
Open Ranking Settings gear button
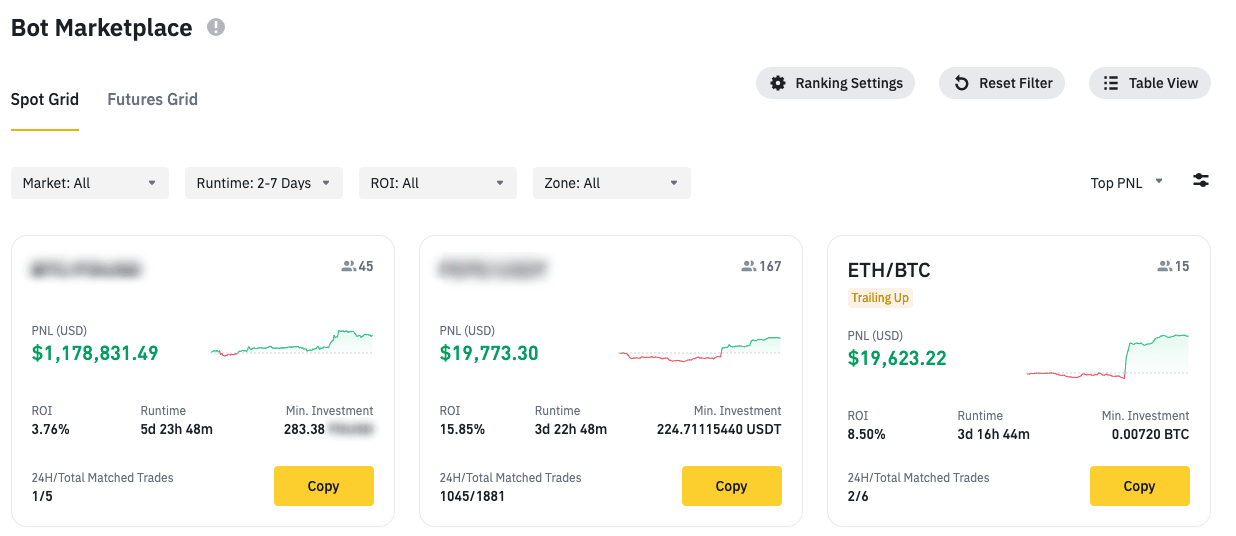(x=777, y=83)
